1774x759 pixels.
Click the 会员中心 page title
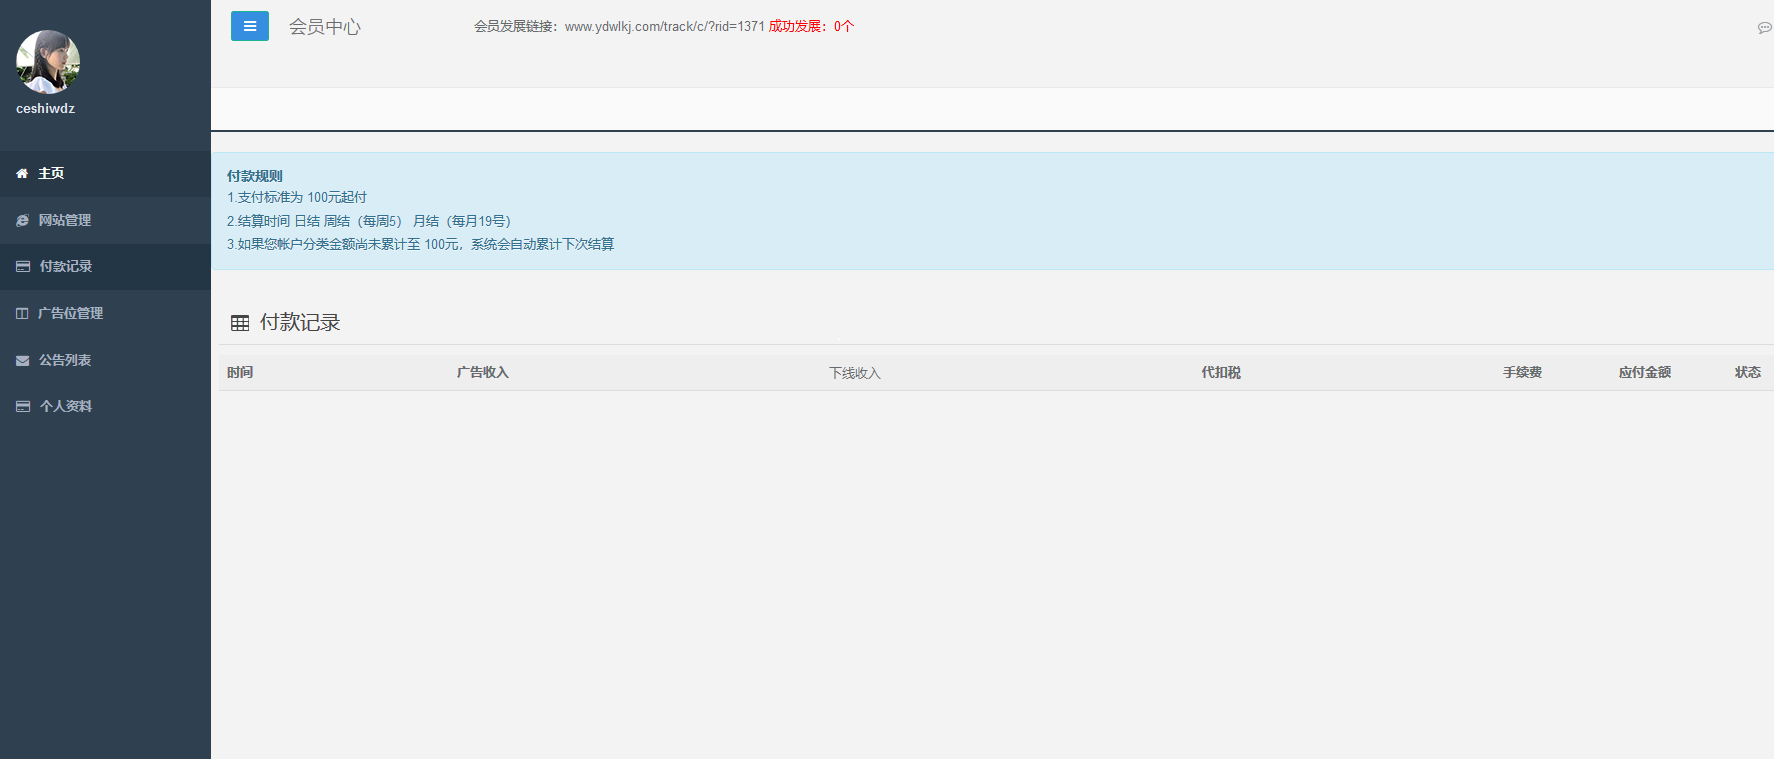click(x=324, y=27)
